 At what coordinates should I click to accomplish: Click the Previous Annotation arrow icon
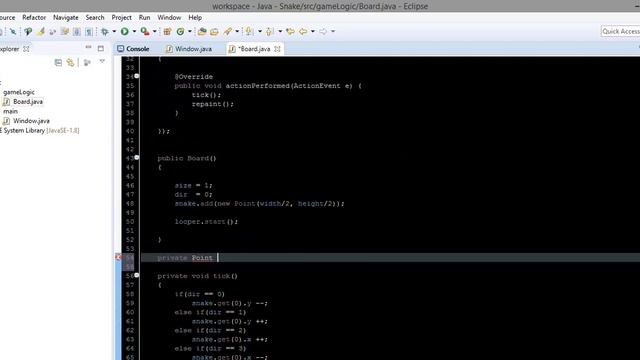click(x=269, y=31)
